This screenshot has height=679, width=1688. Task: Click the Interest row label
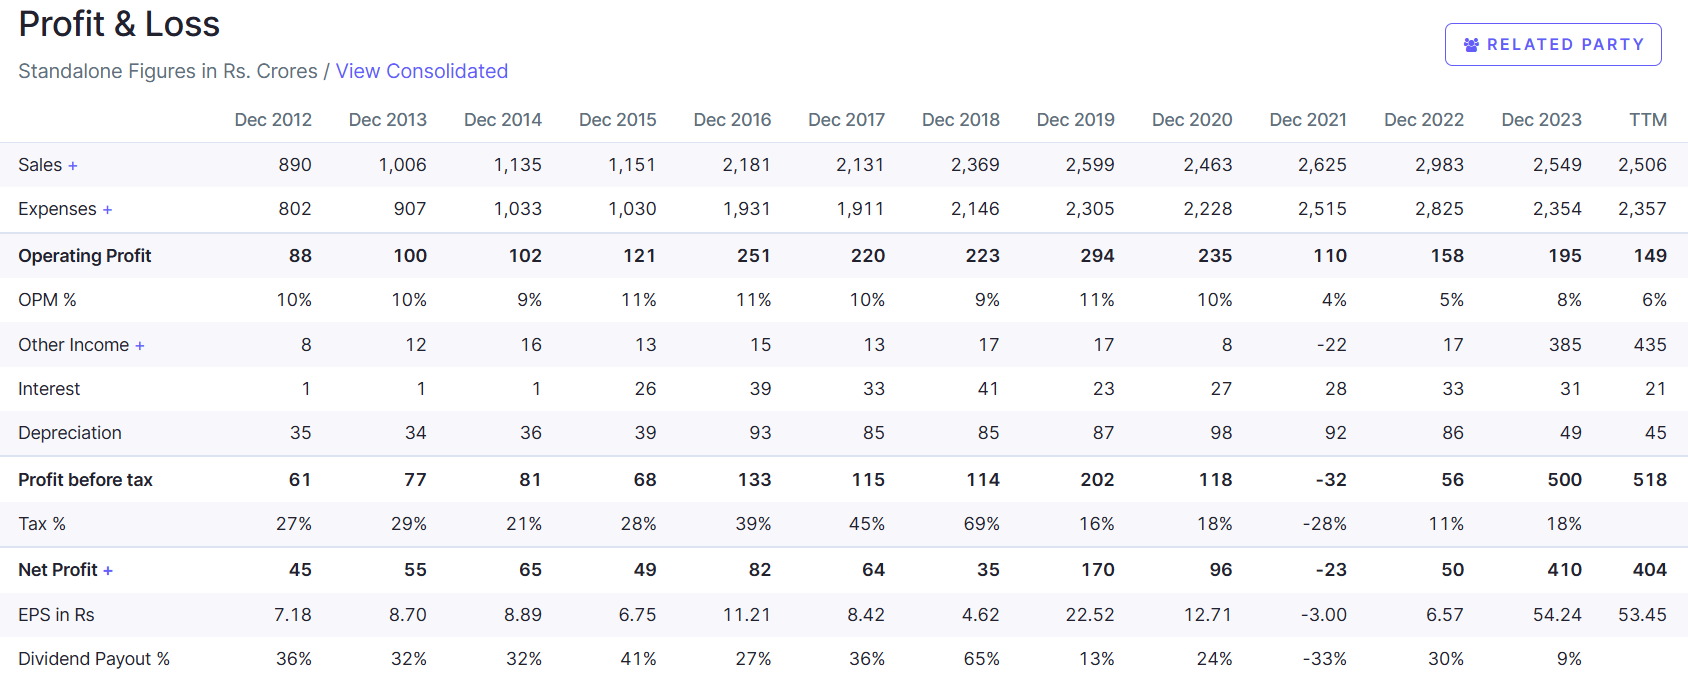[x=49, y=389]
